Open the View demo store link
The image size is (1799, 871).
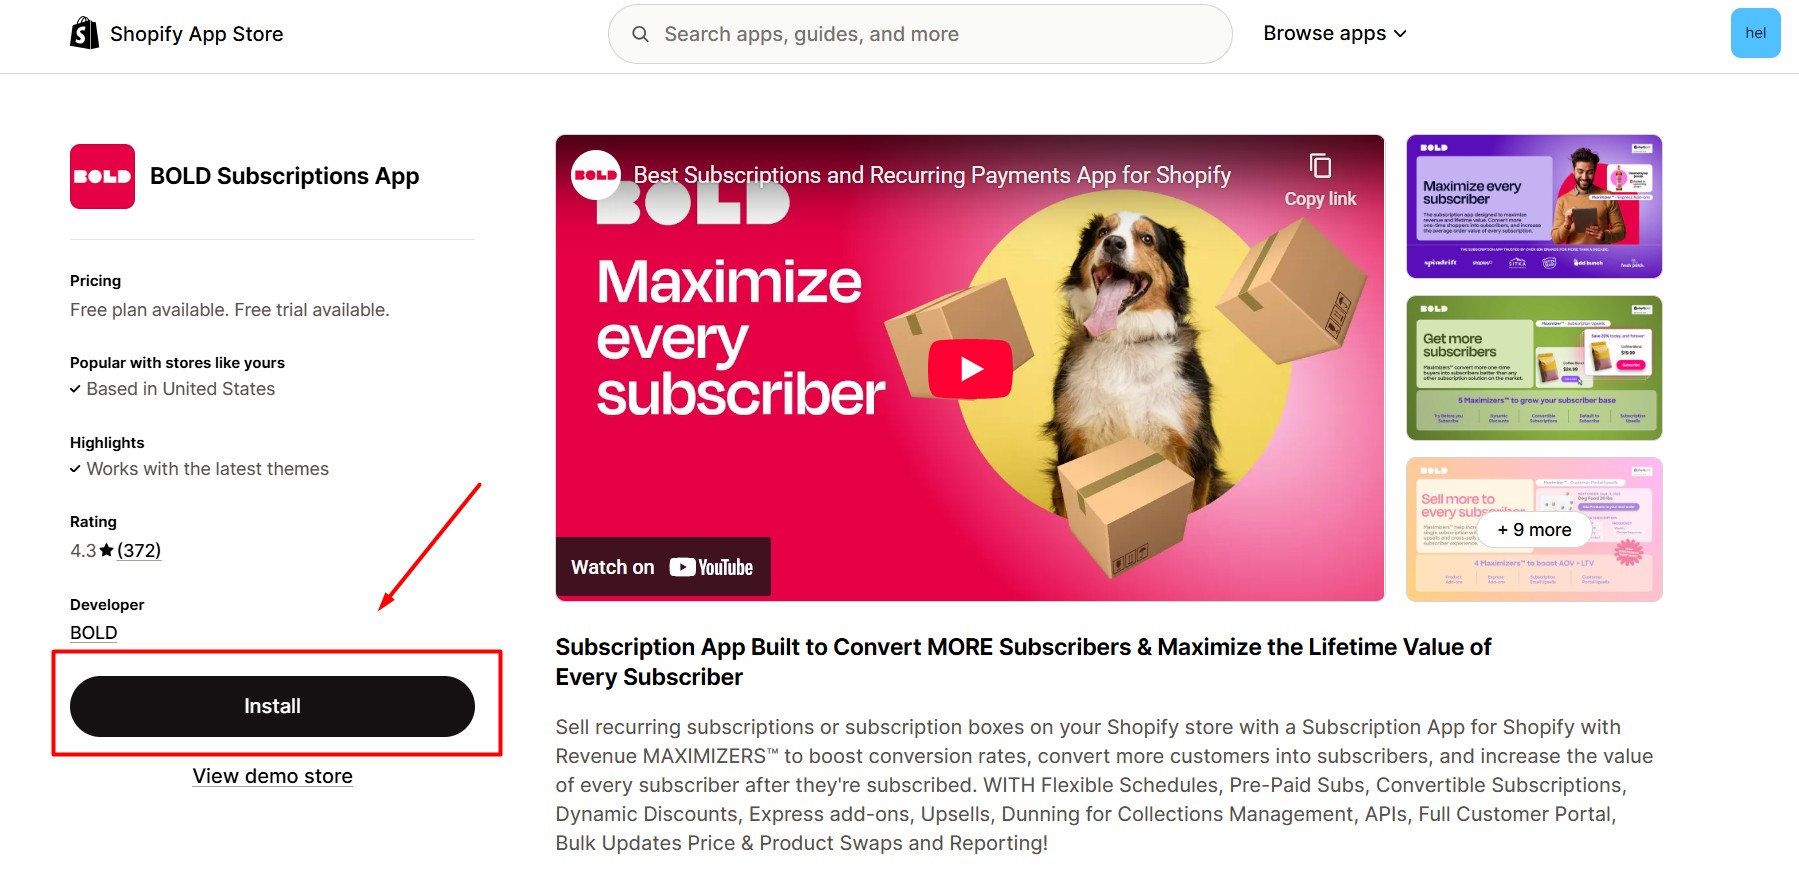coord(272,775)
